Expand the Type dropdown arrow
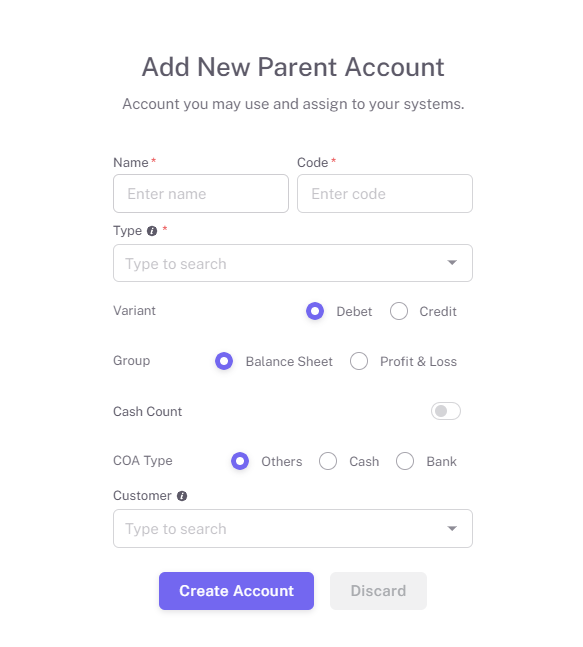The height and width of the screenshot is (647, 583). (452, 263)
